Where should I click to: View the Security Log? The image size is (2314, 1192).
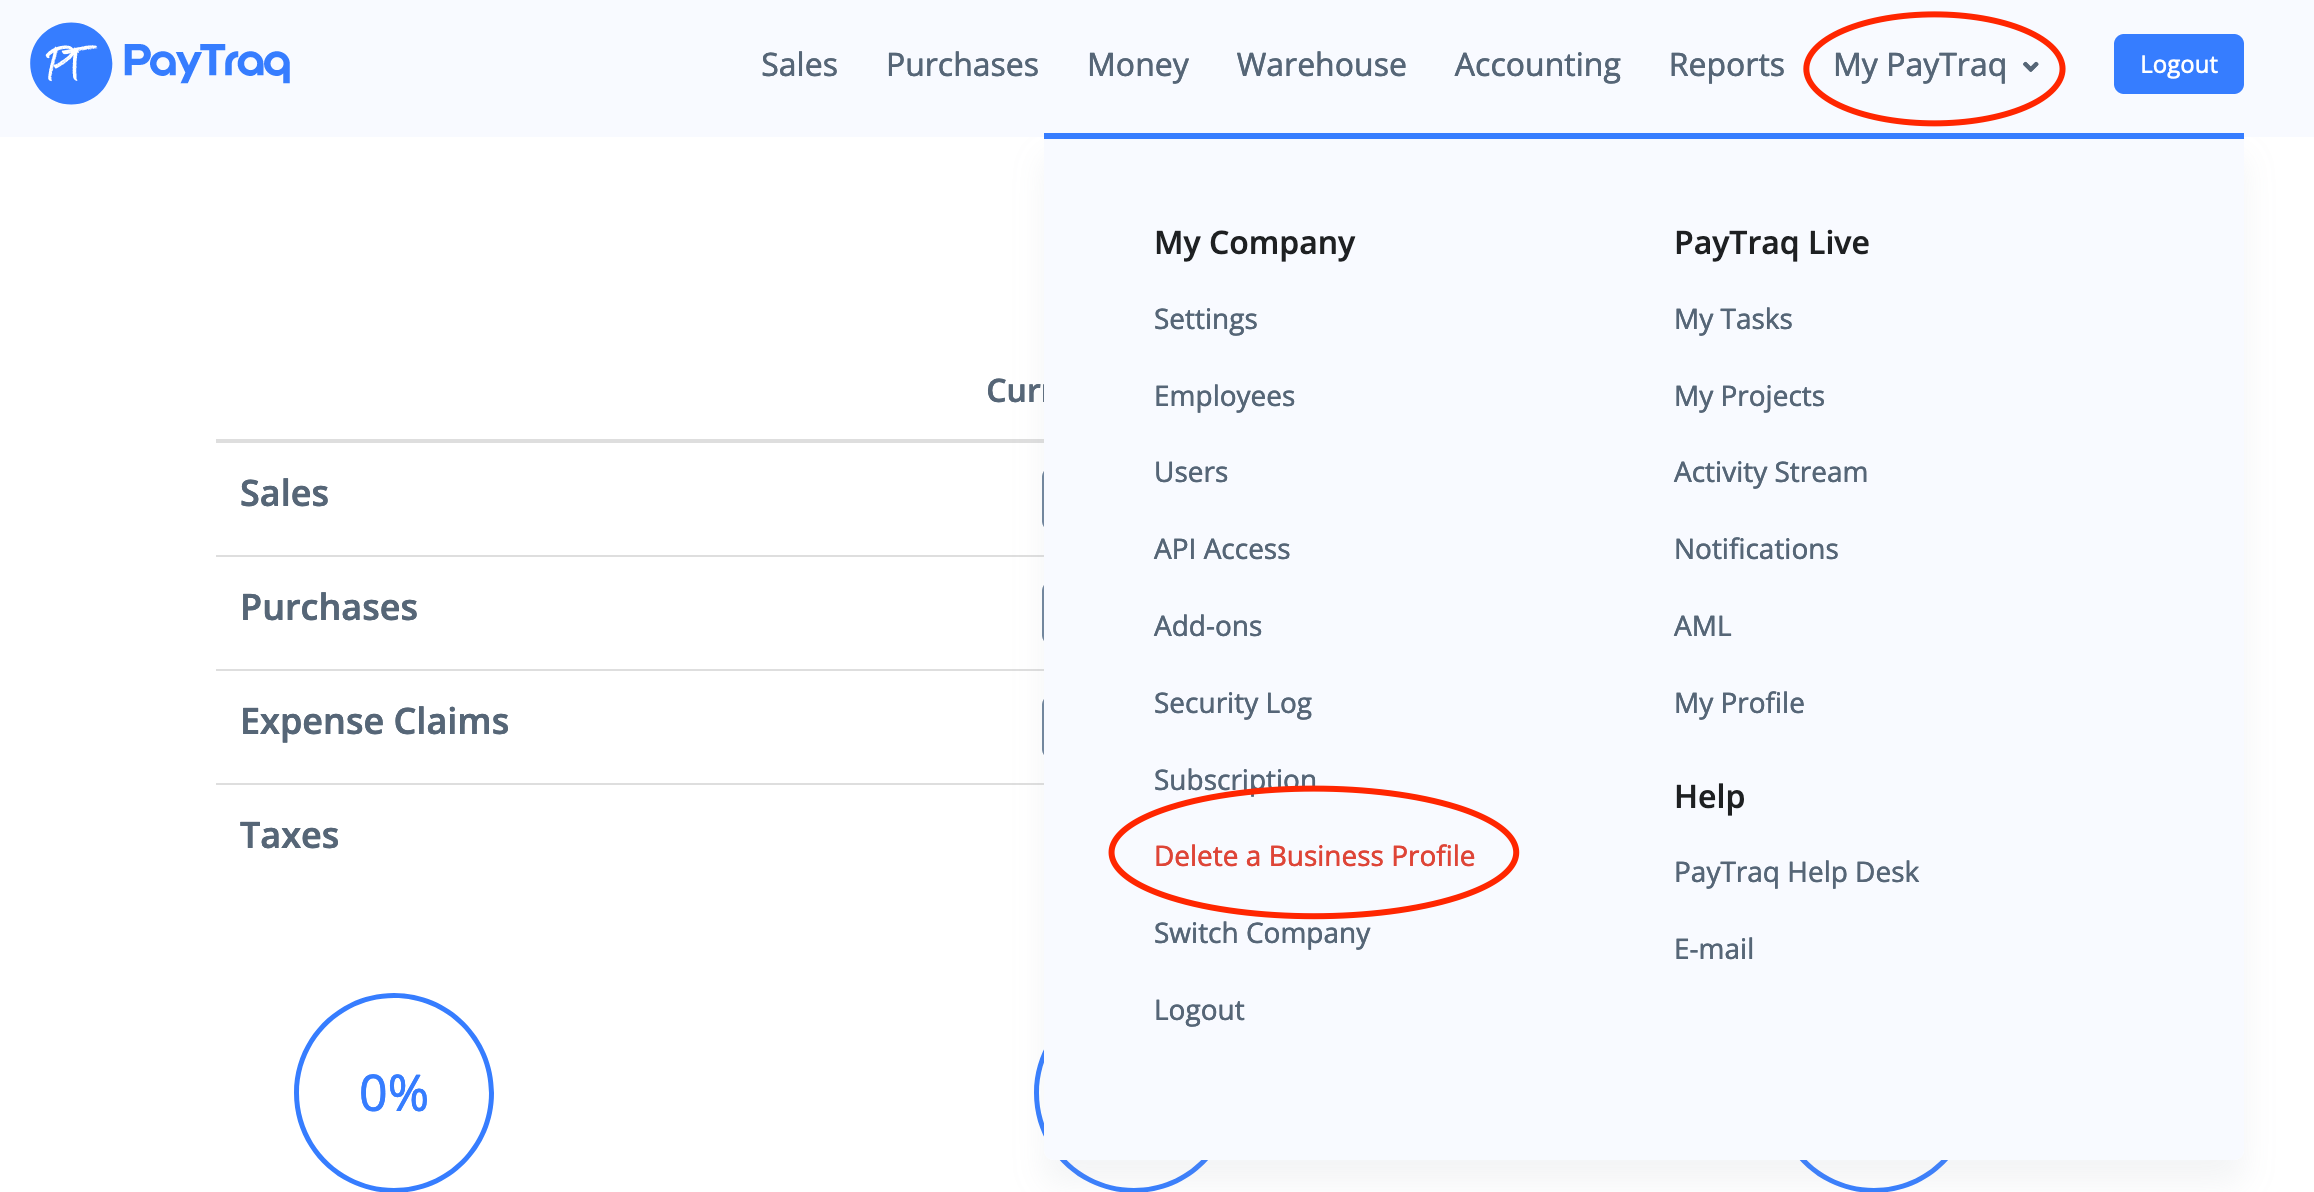pyautogui.click(x=1233, y=703)
